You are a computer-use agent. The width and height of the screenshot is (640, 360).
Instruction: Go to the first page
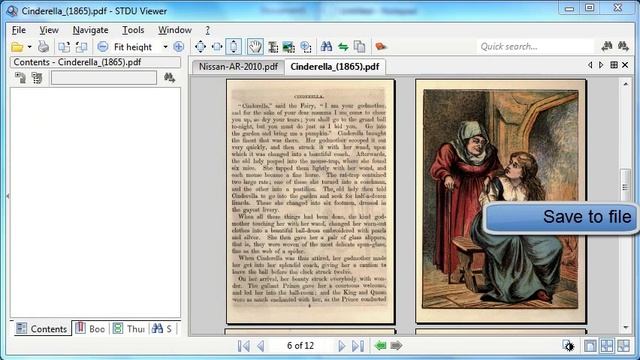tap(244, 346)
